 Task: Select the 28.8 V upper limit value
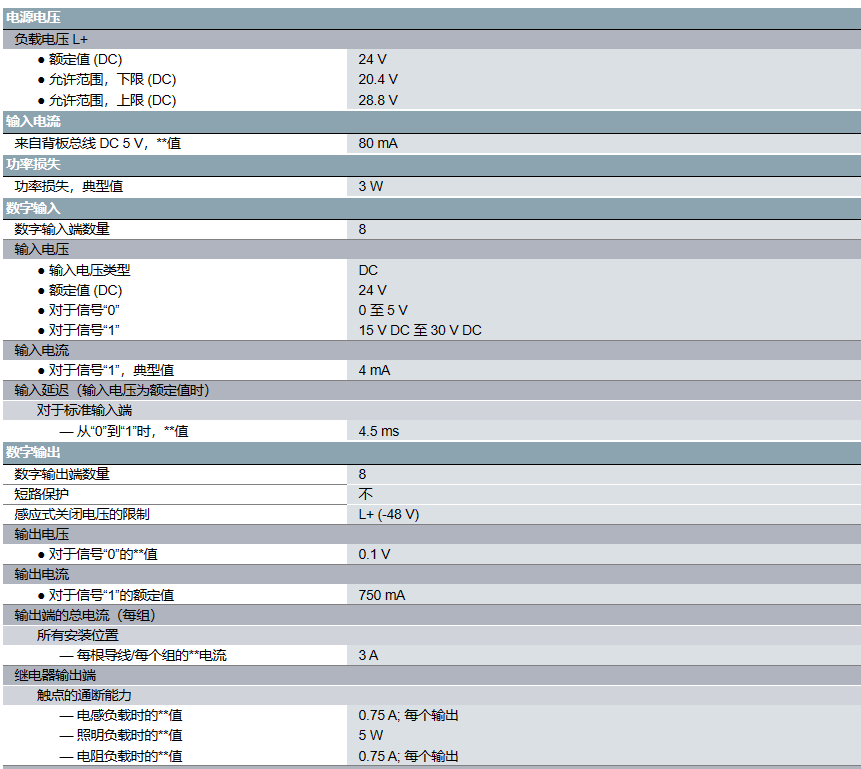[x=378, y=100]
